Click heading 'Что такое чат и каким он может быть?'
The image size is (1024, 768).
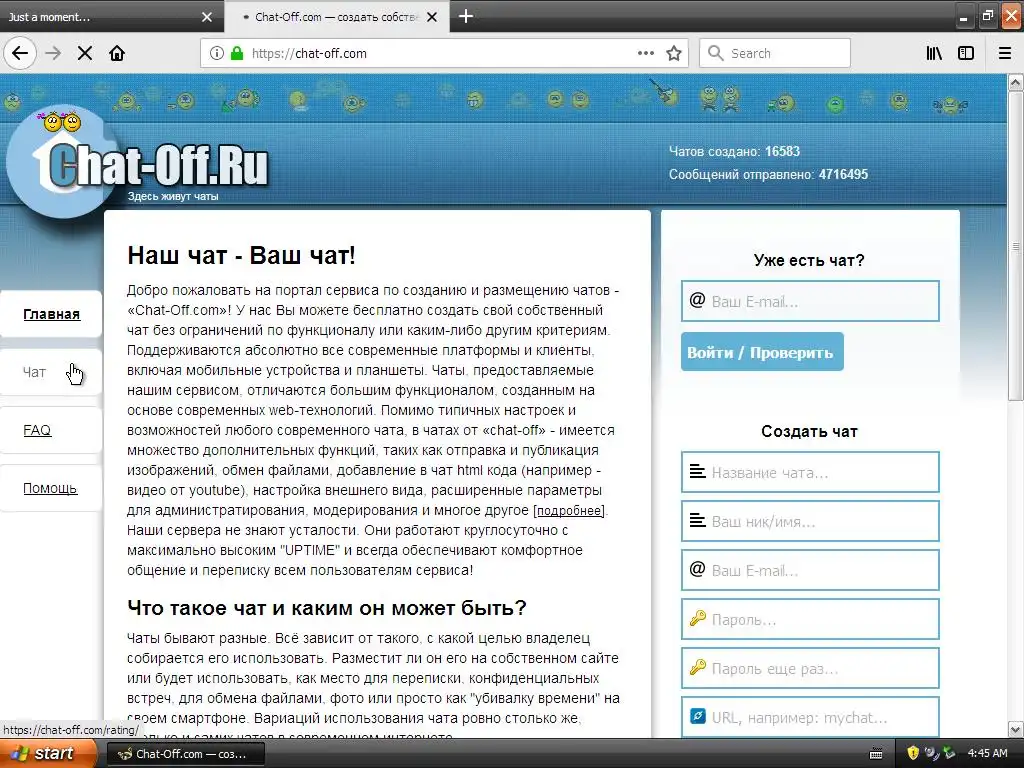[327, 608]
